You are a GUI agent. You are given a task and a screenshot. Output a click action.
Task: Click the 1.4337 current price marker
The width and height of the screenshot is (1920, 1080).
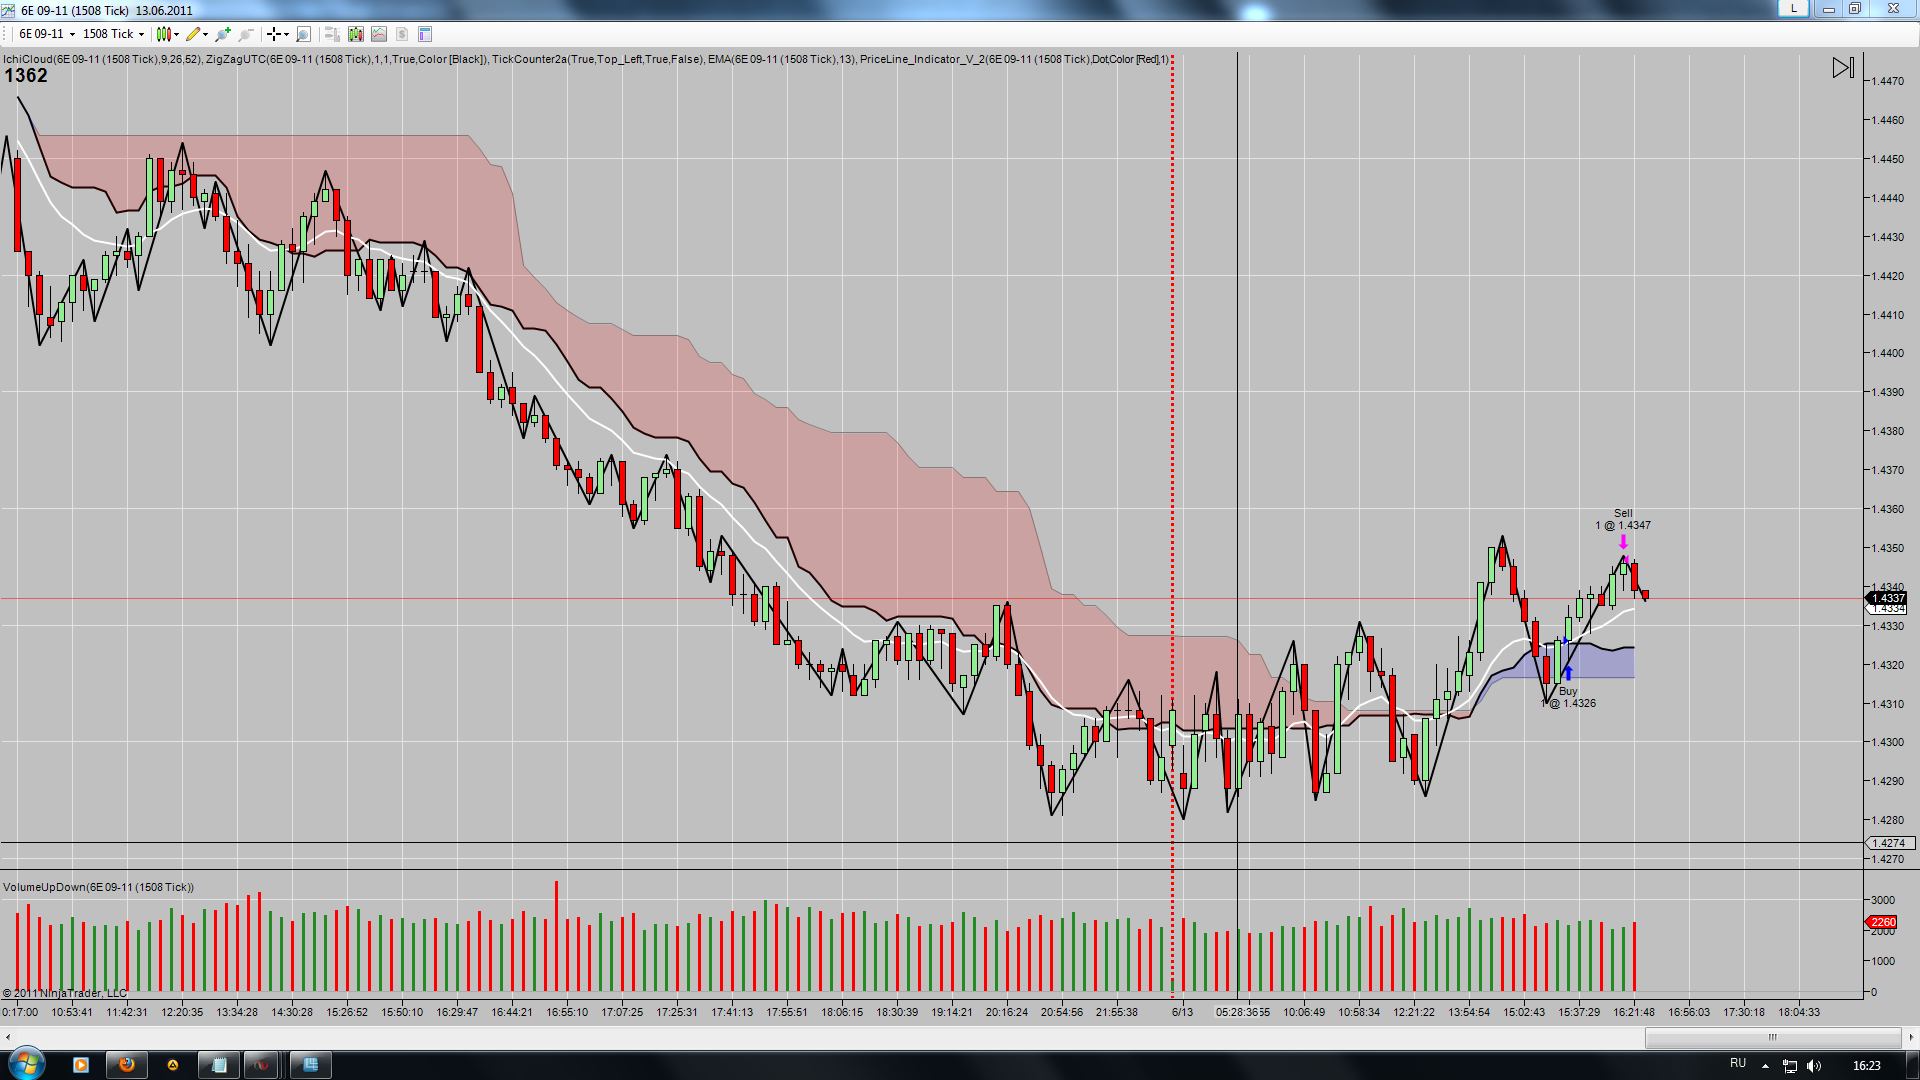(1887, 598)
